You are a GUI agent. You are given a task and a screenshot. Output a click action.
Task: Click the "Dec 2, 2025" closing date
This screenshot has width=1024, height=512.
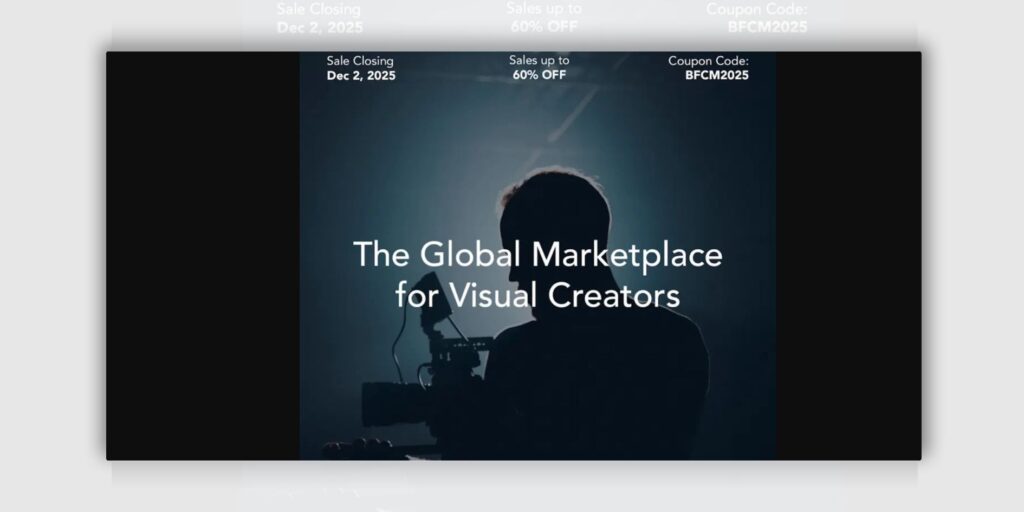click(361, 75)
